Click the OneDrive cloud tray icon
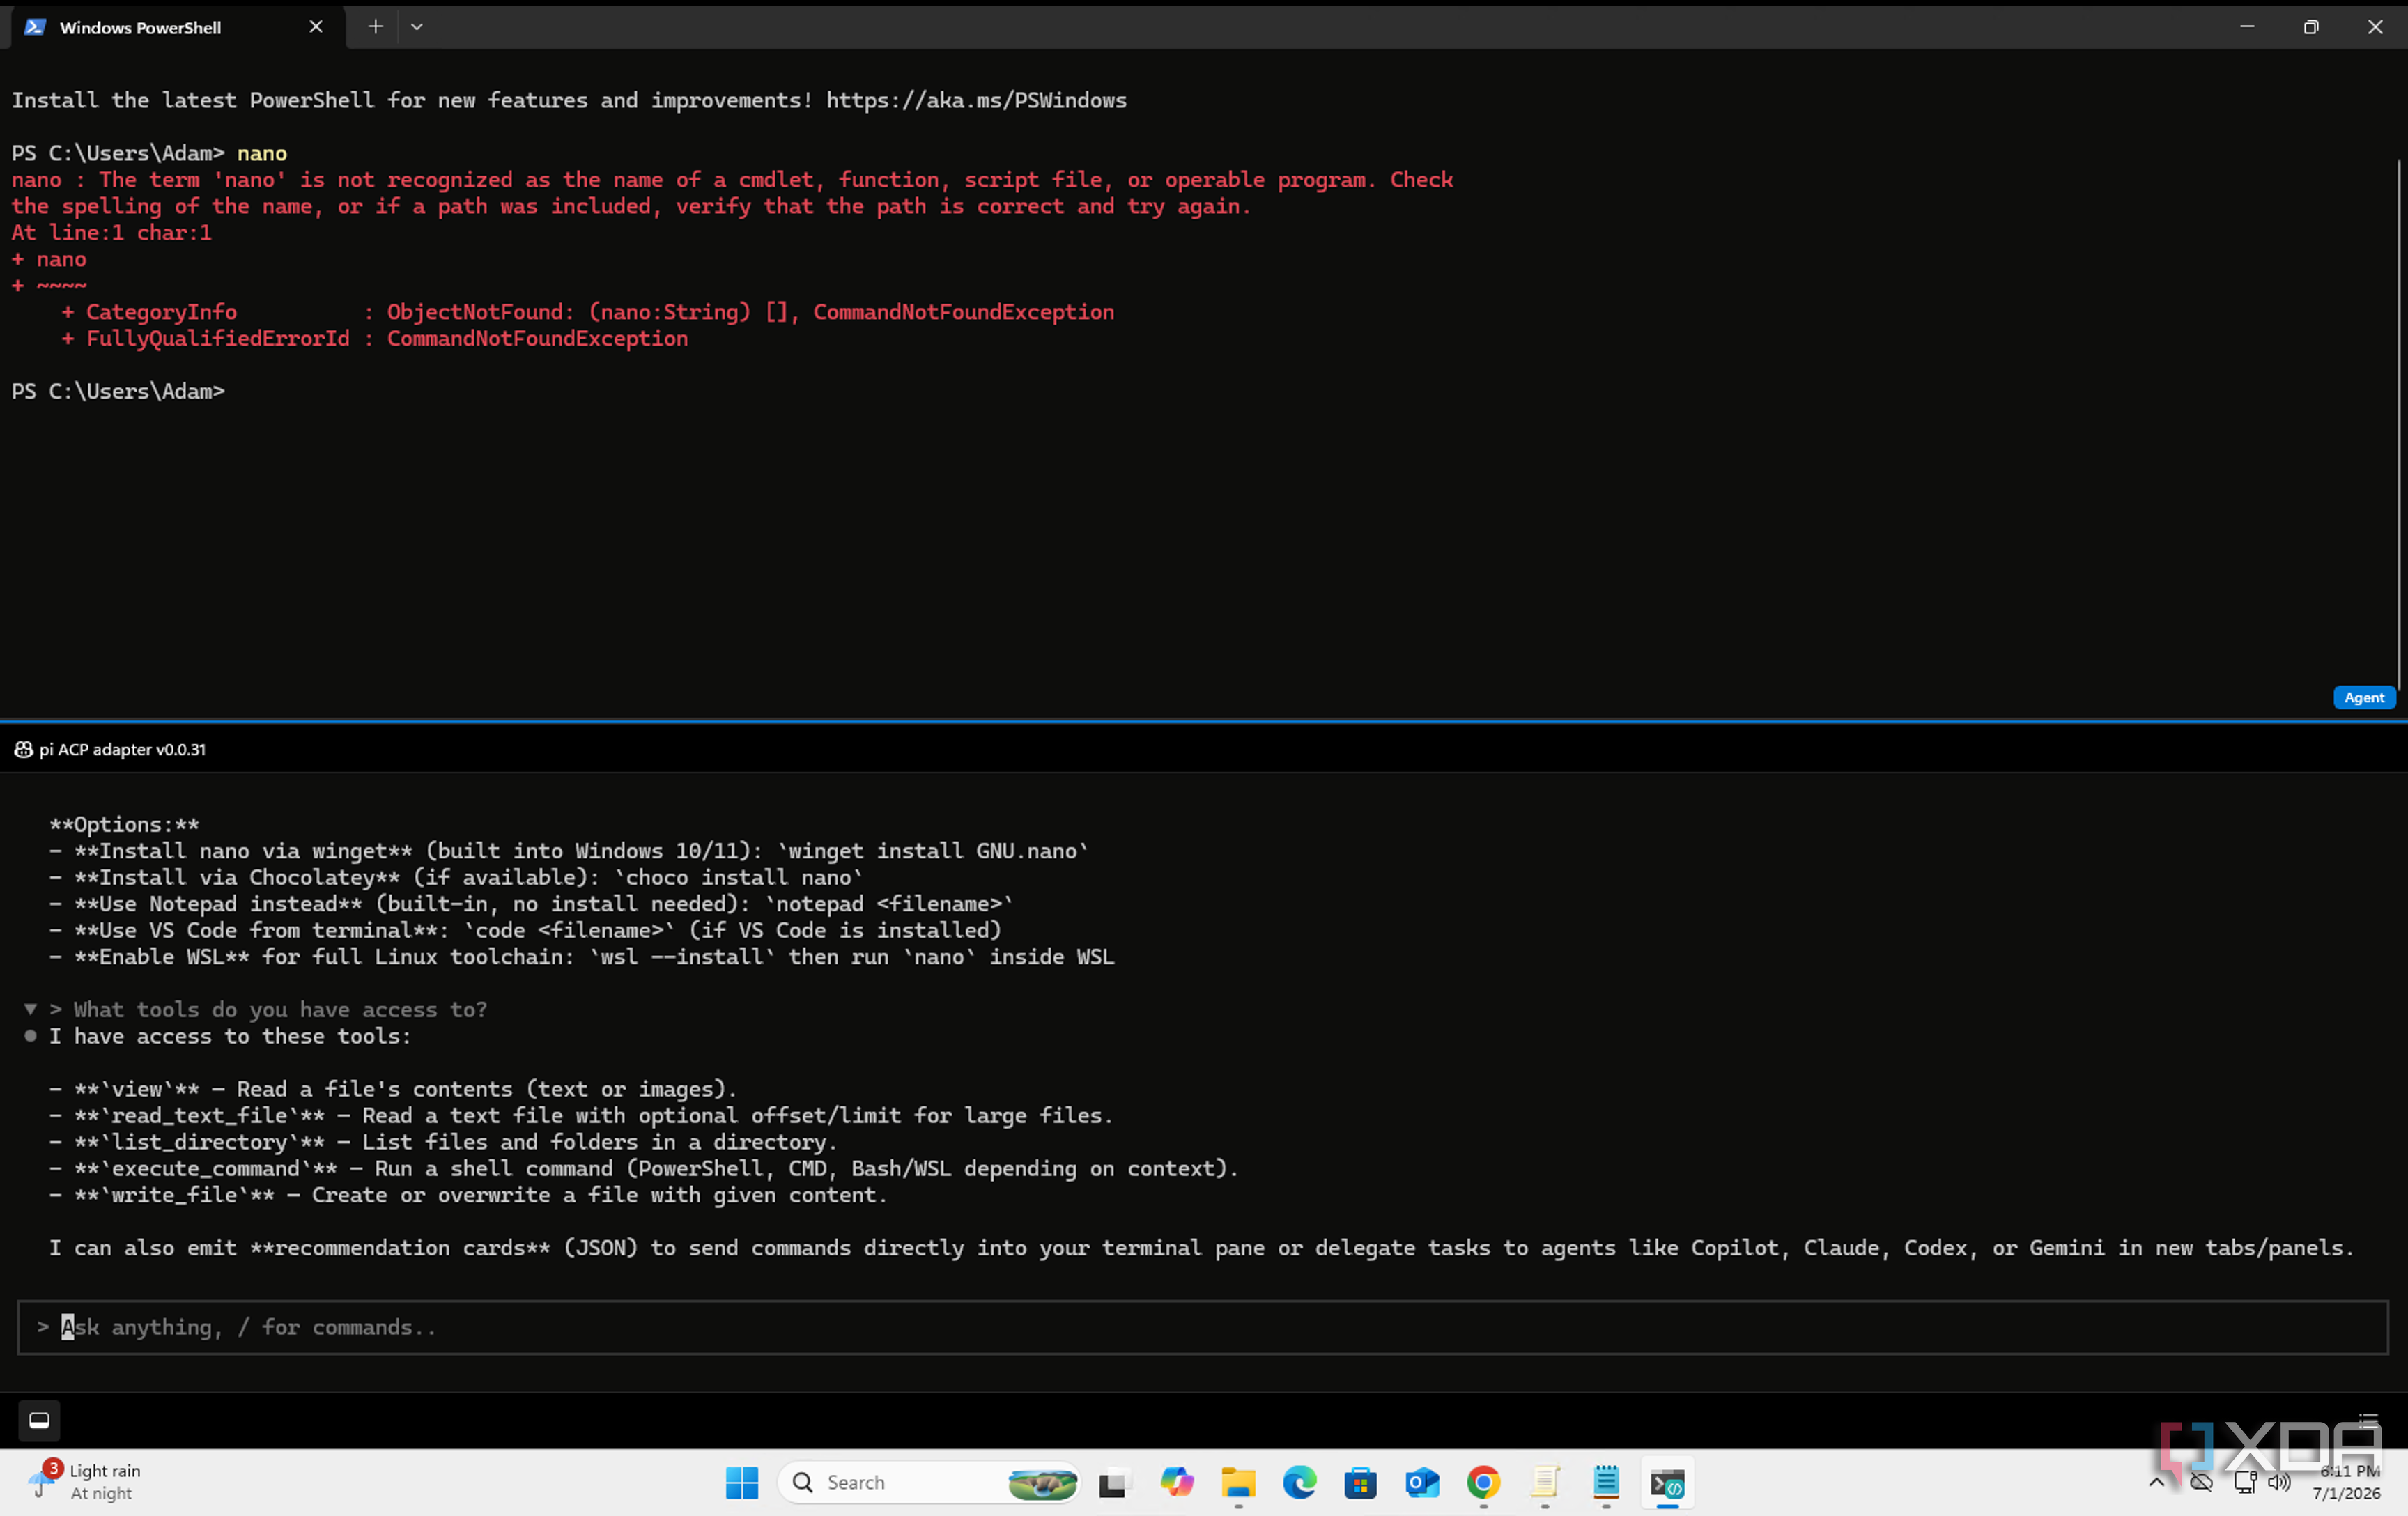2408x1516 pixels. click(2200, 1482)
